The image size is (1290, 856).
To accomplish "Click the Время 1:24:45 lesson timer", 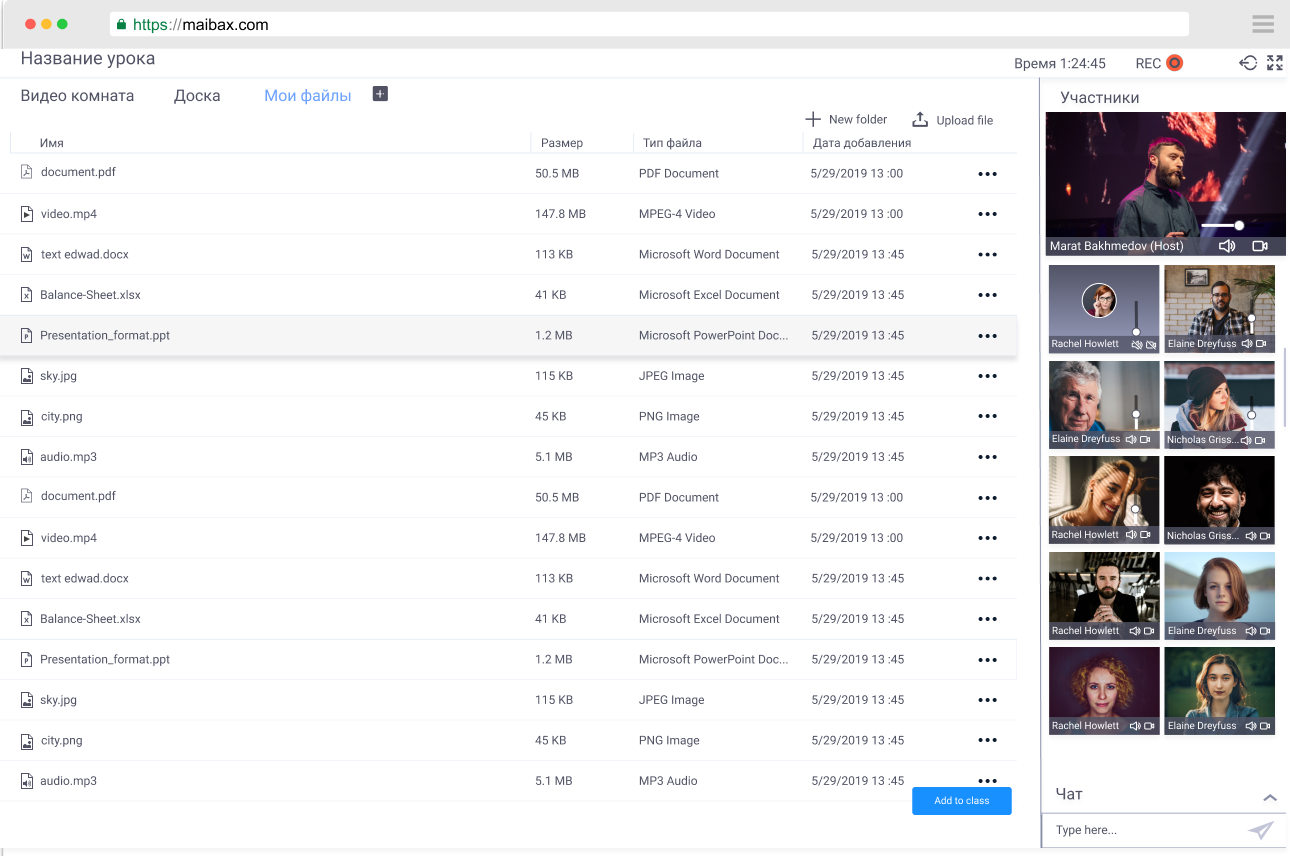I will coord(1060,63).
